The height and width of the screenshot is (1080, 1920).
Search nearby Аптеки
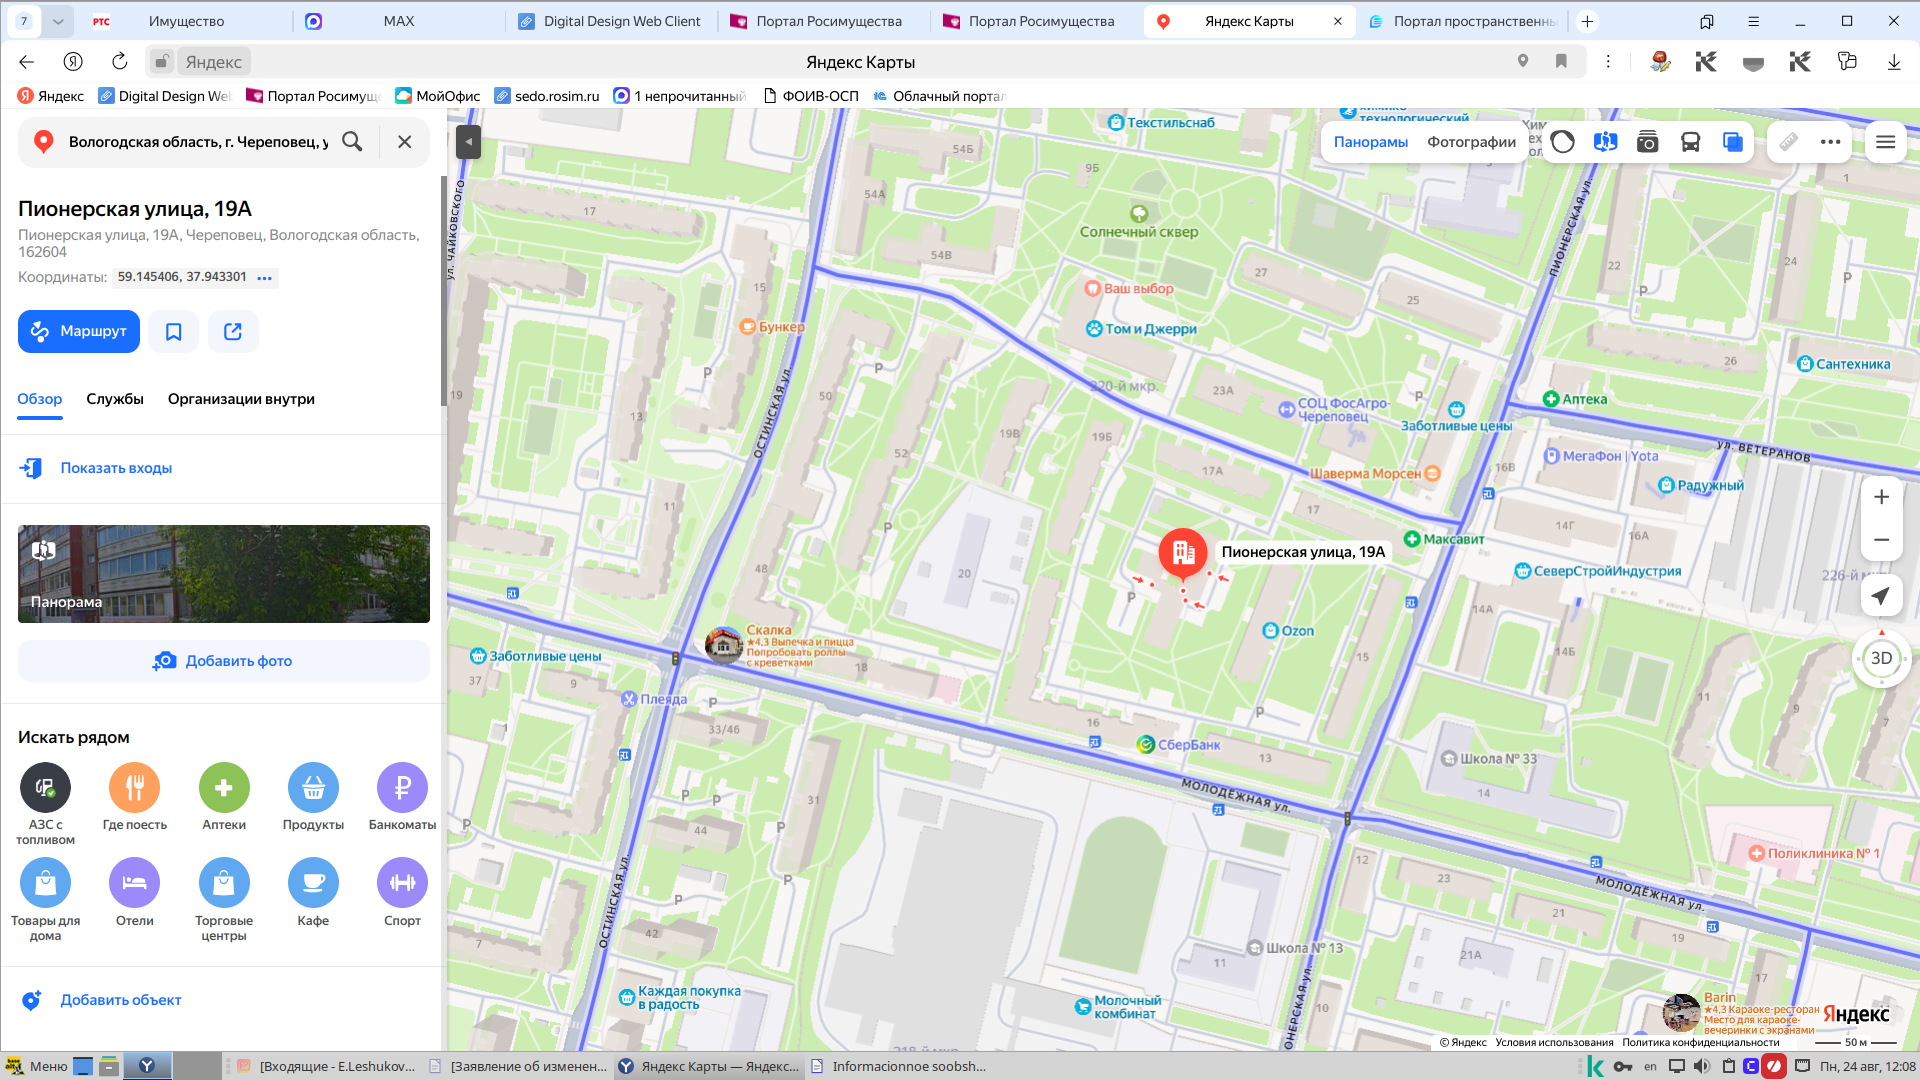pyautogui.click(x=224, y=797)
